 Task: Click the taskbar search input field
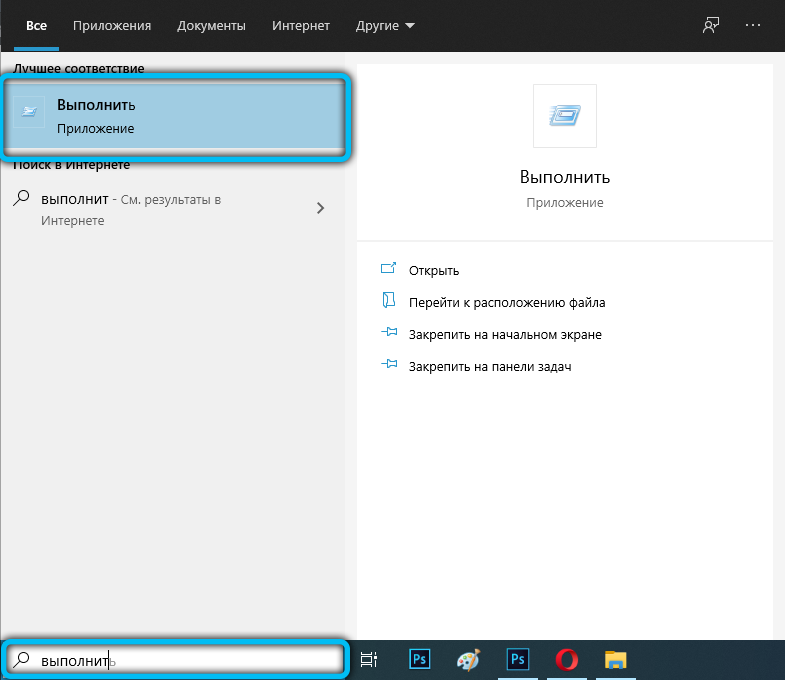coord(176,660)
